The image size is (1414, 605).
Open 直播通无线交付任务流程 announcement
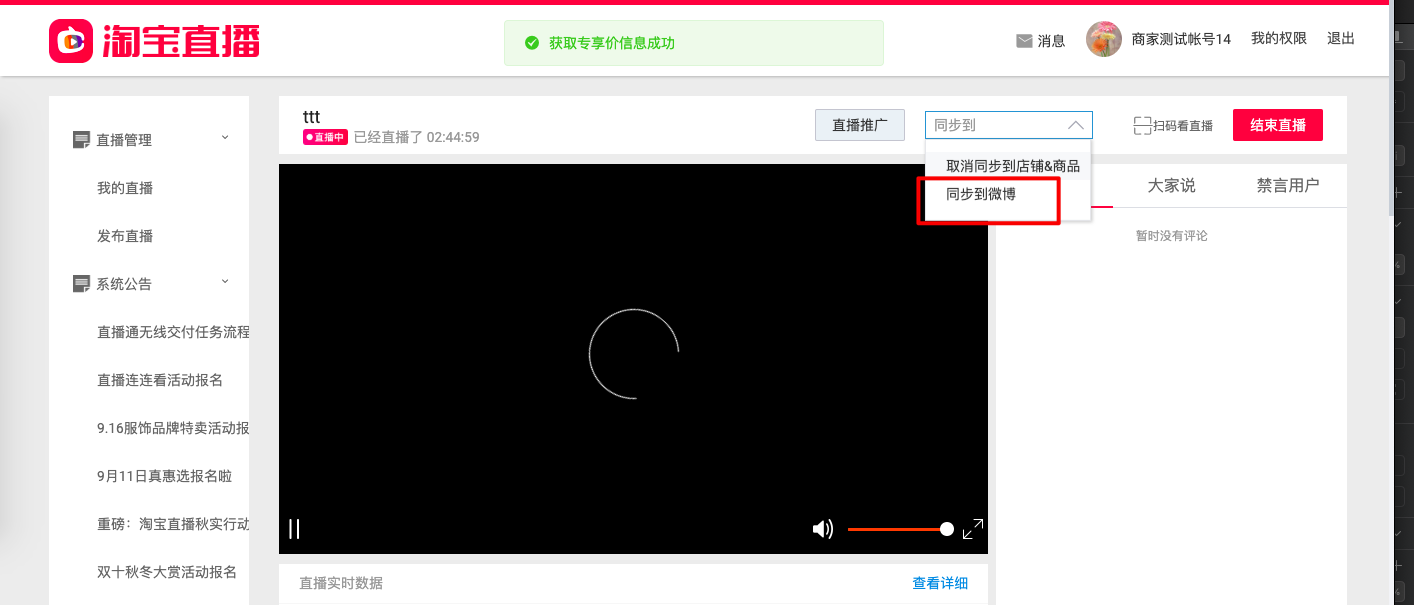click(x=173, y=332)
